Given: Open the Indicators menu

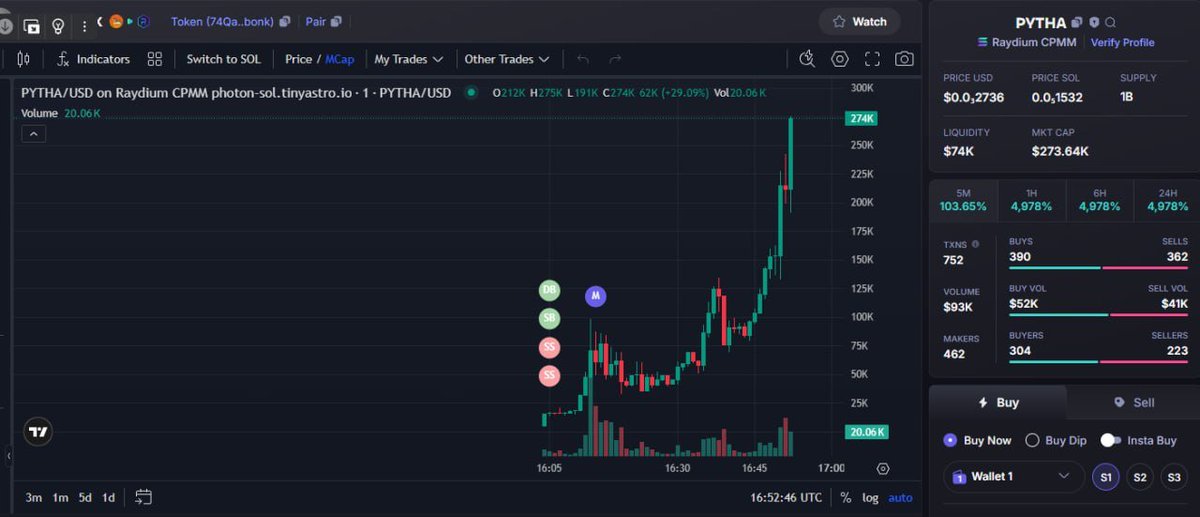Looking at the screenshot, I should point(93,59).
